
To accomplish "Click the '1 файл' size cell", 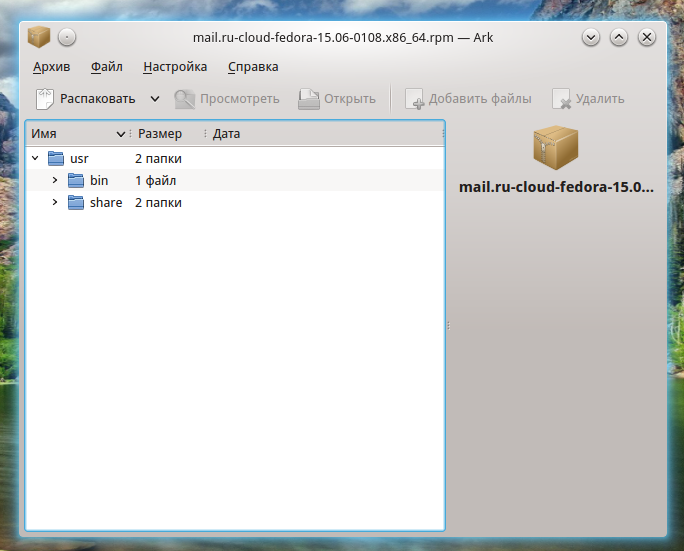I will [x=156, y=181].
